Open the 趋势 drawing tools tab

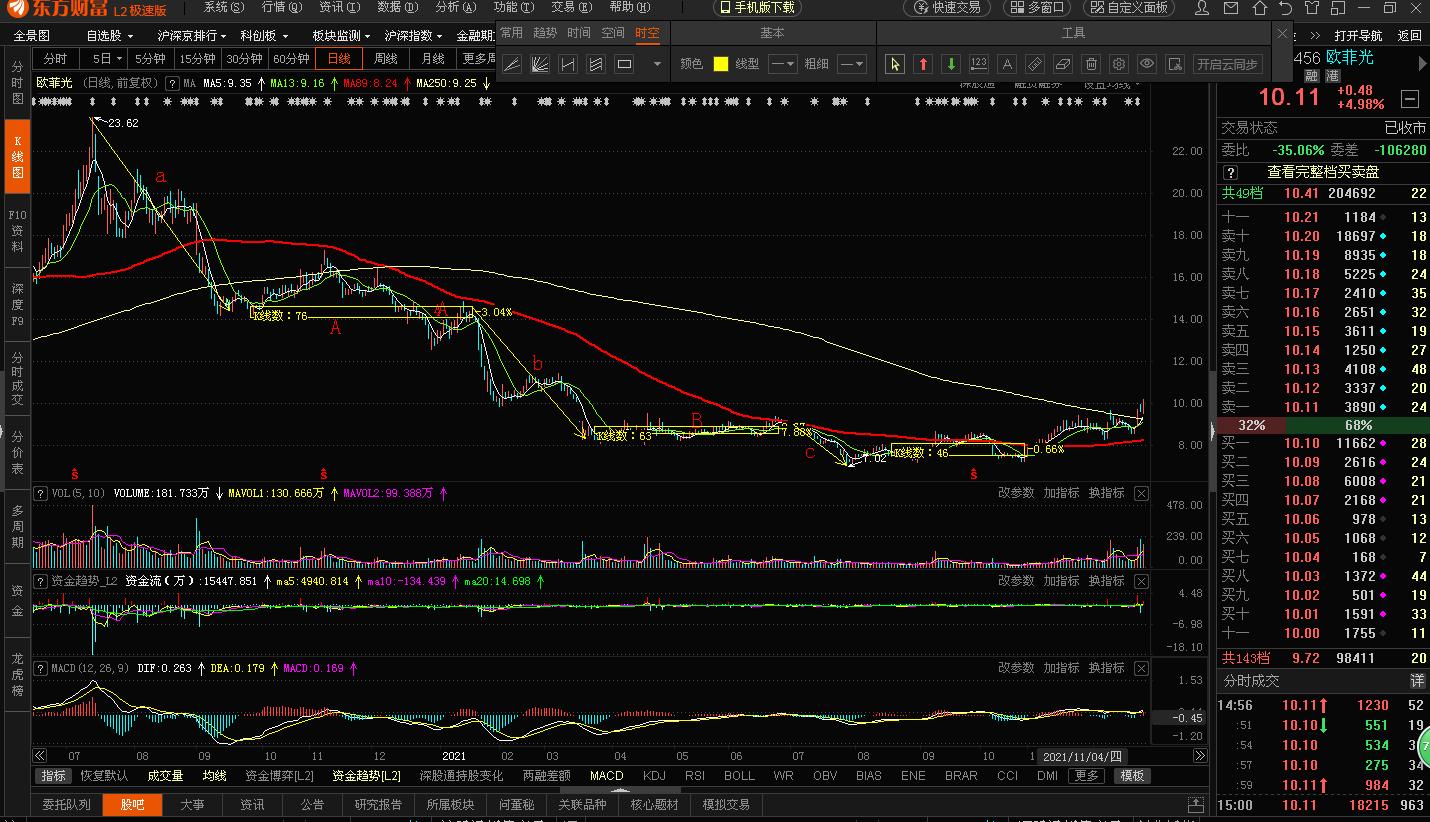[x=545, y=33]
